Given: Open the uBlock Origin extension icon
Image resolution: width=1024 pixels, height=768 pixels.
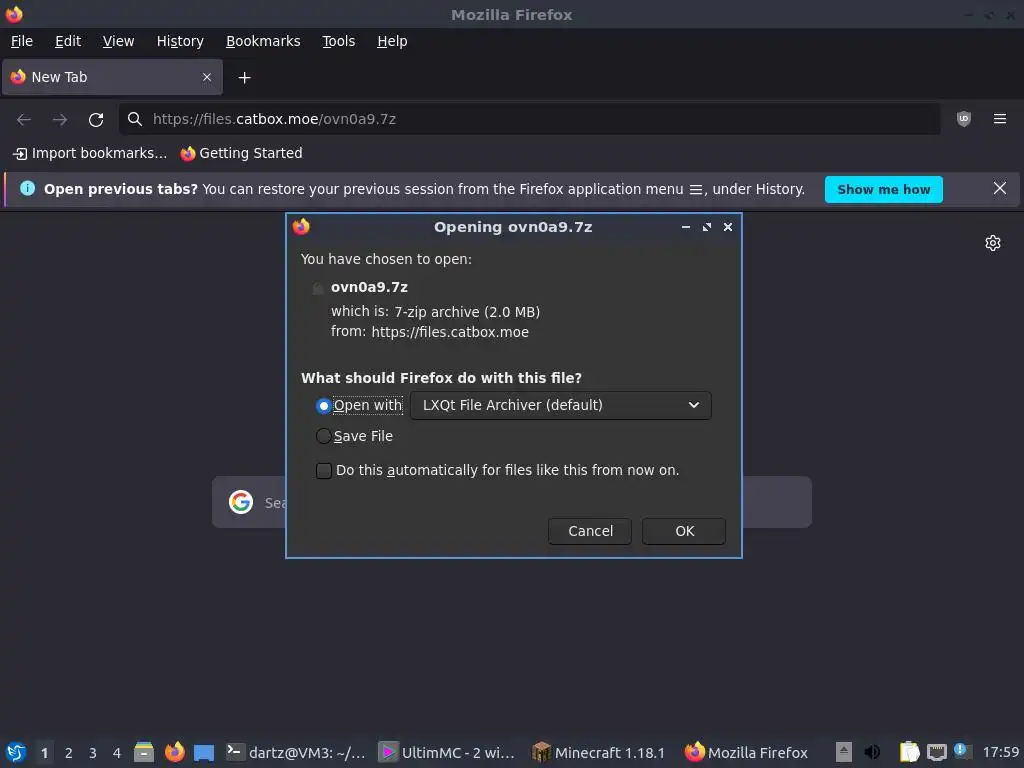Looking at the screenshot, I should point(963,119).
